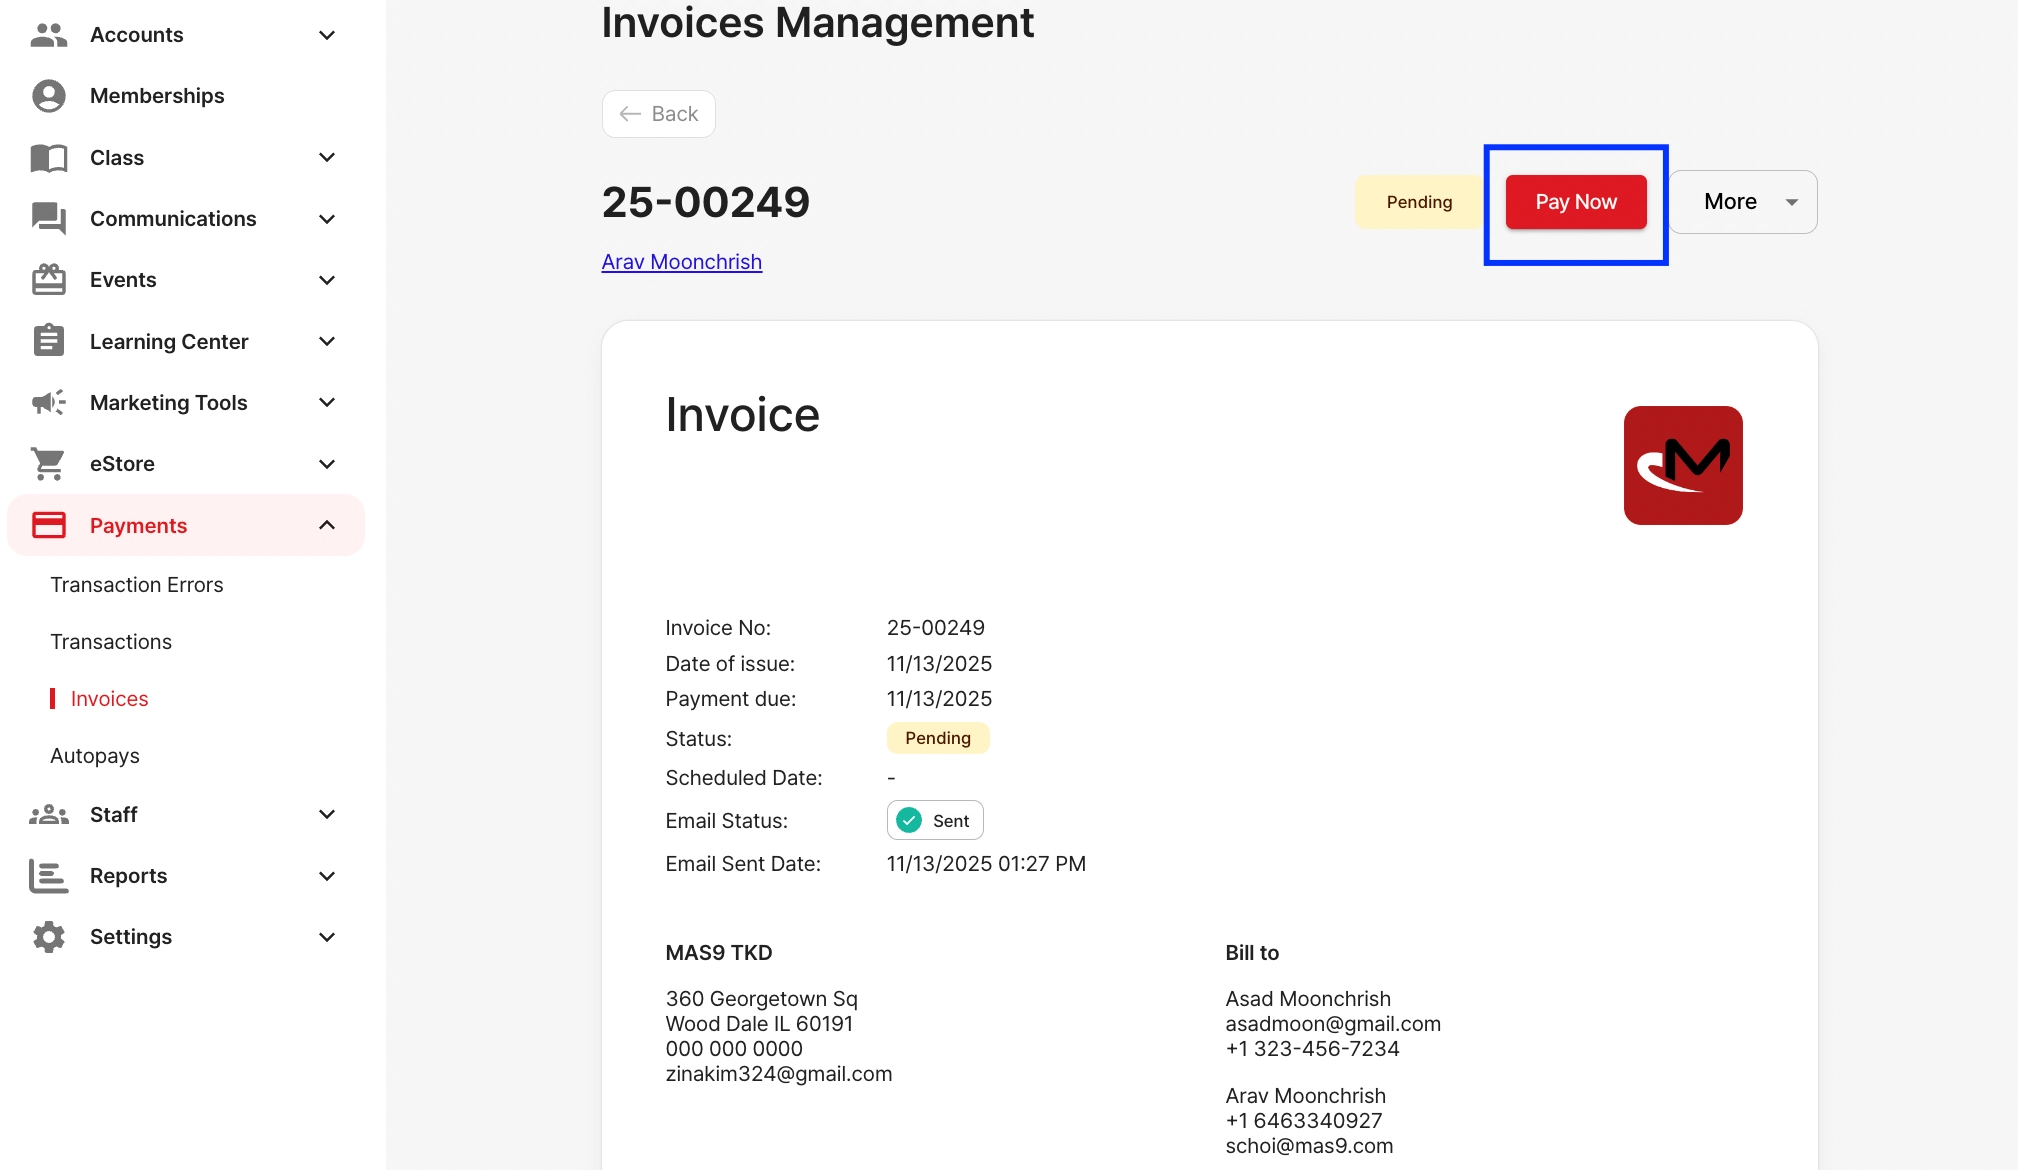Click the Memberships profile icon
Screen dimensions: 2018x1170
click(48, 96)
